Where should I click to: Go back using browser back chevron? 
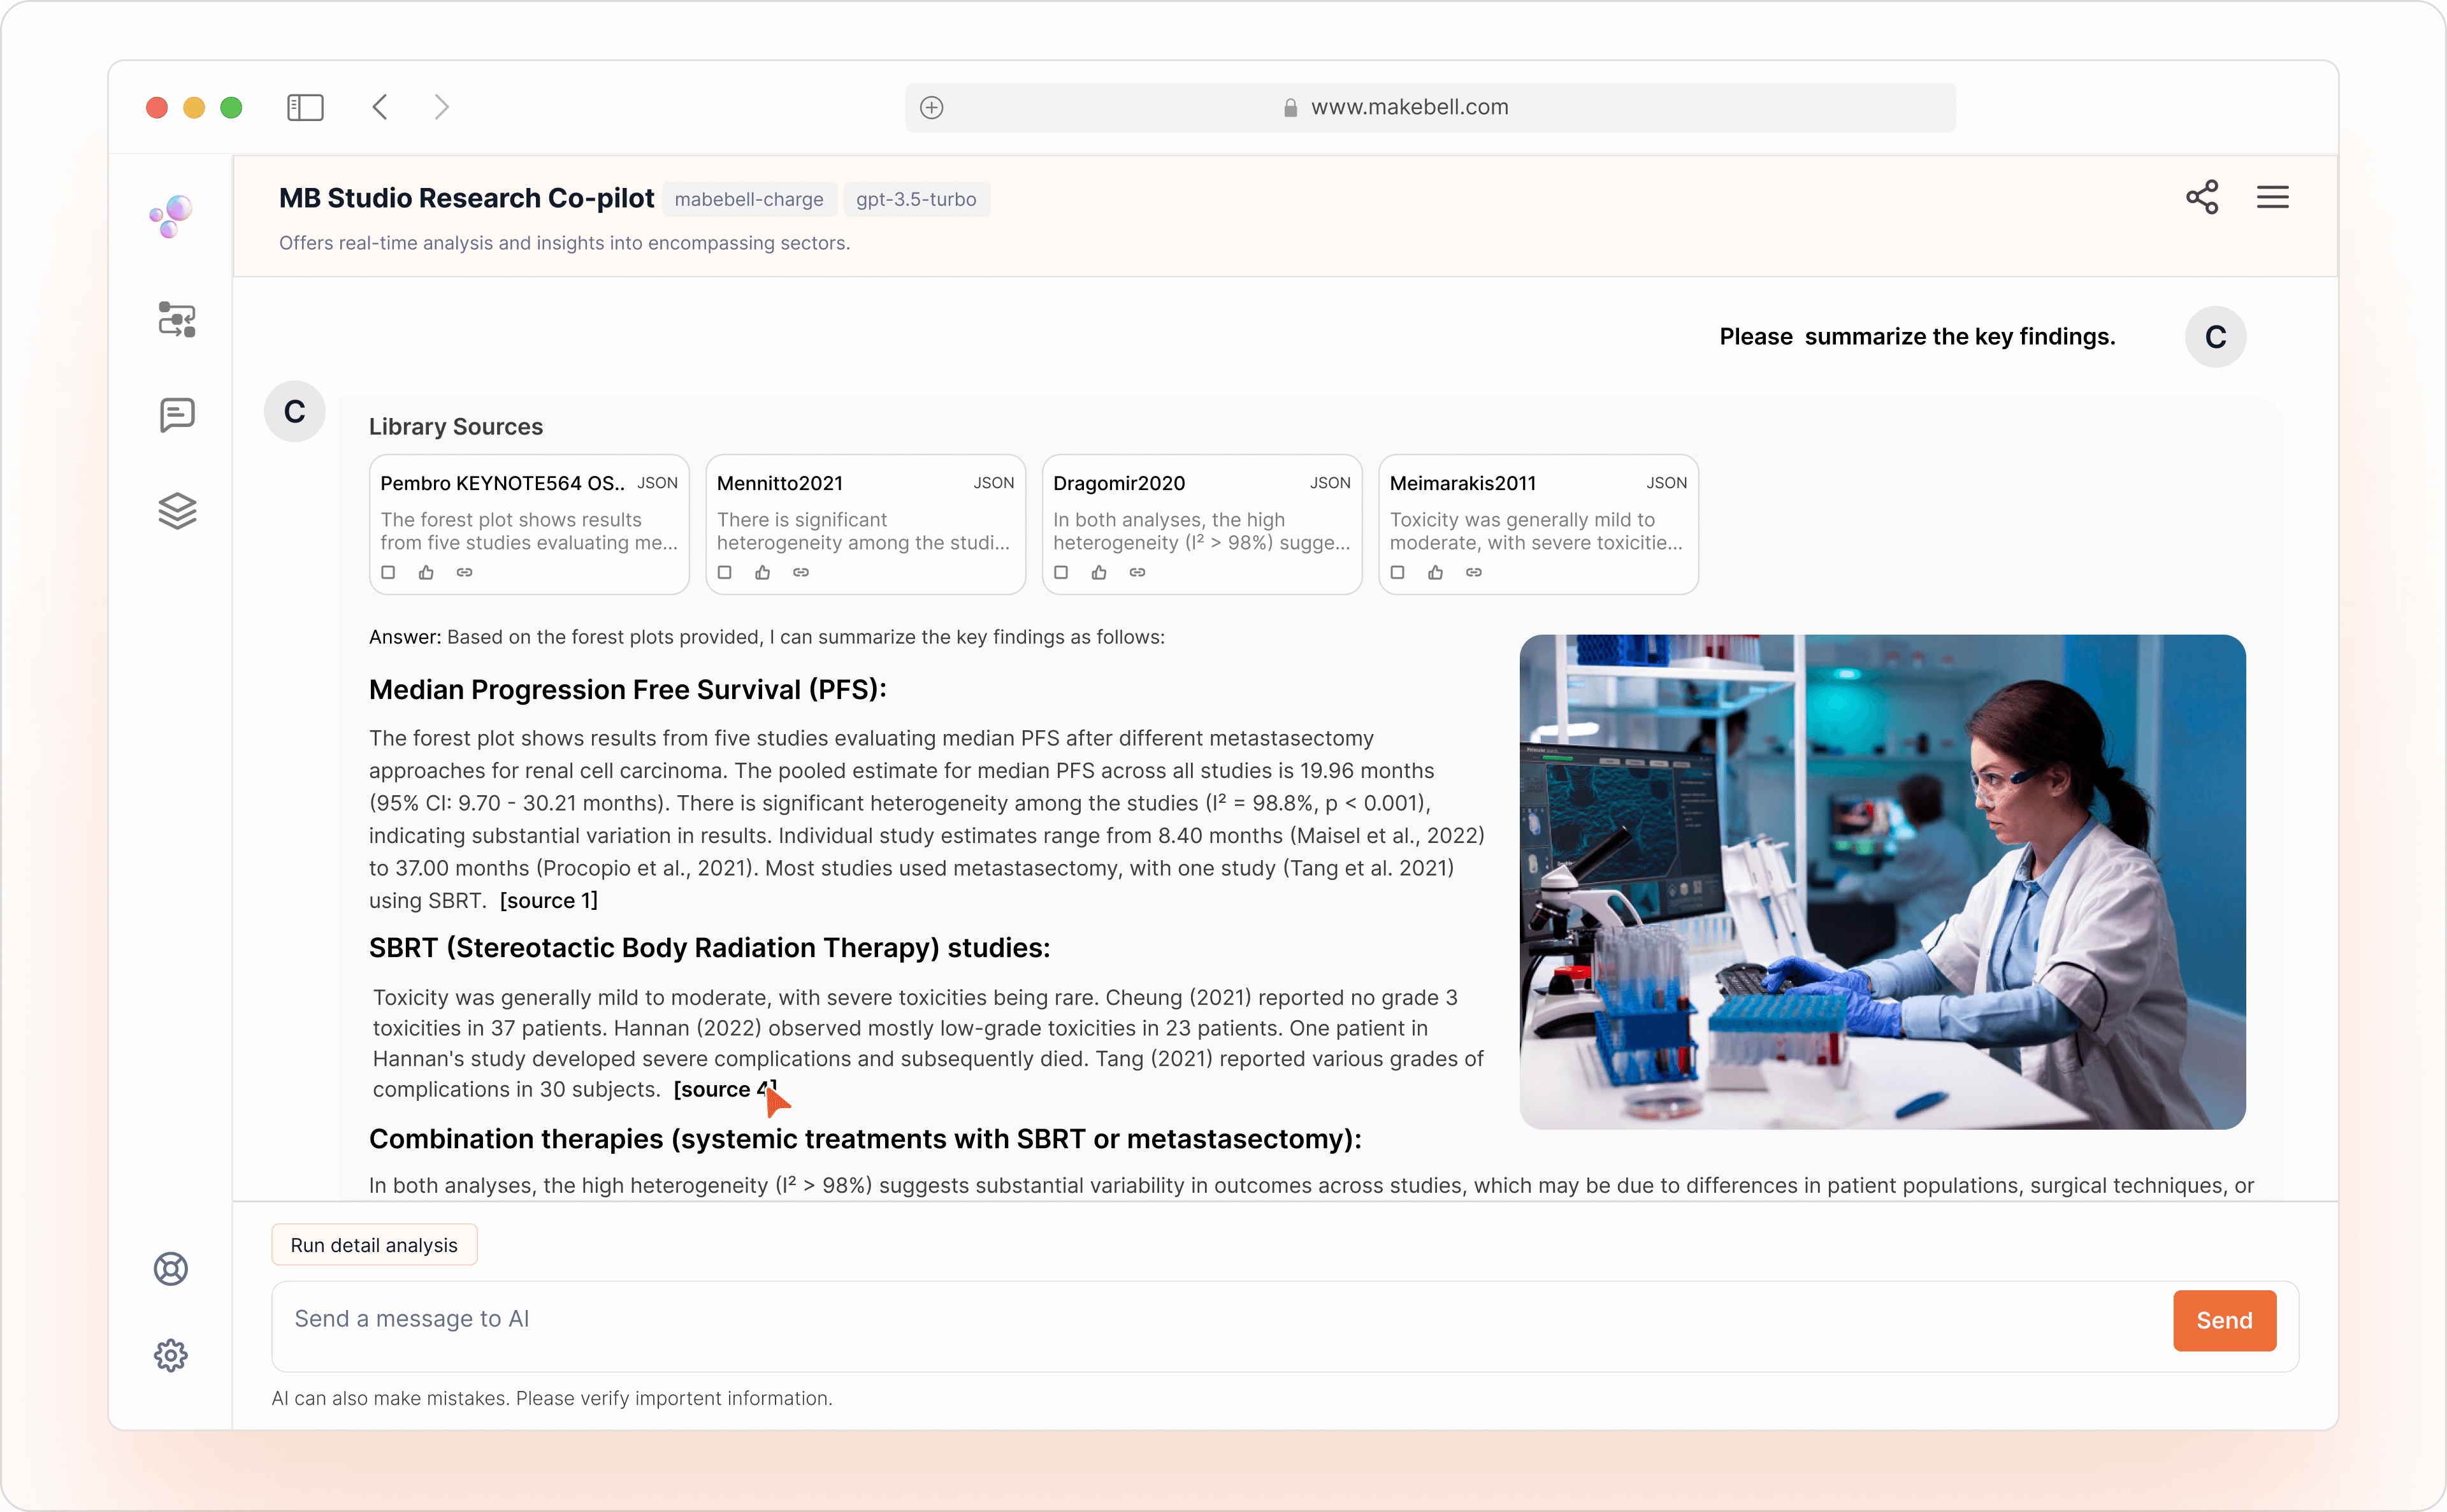(x=380, y=107)
